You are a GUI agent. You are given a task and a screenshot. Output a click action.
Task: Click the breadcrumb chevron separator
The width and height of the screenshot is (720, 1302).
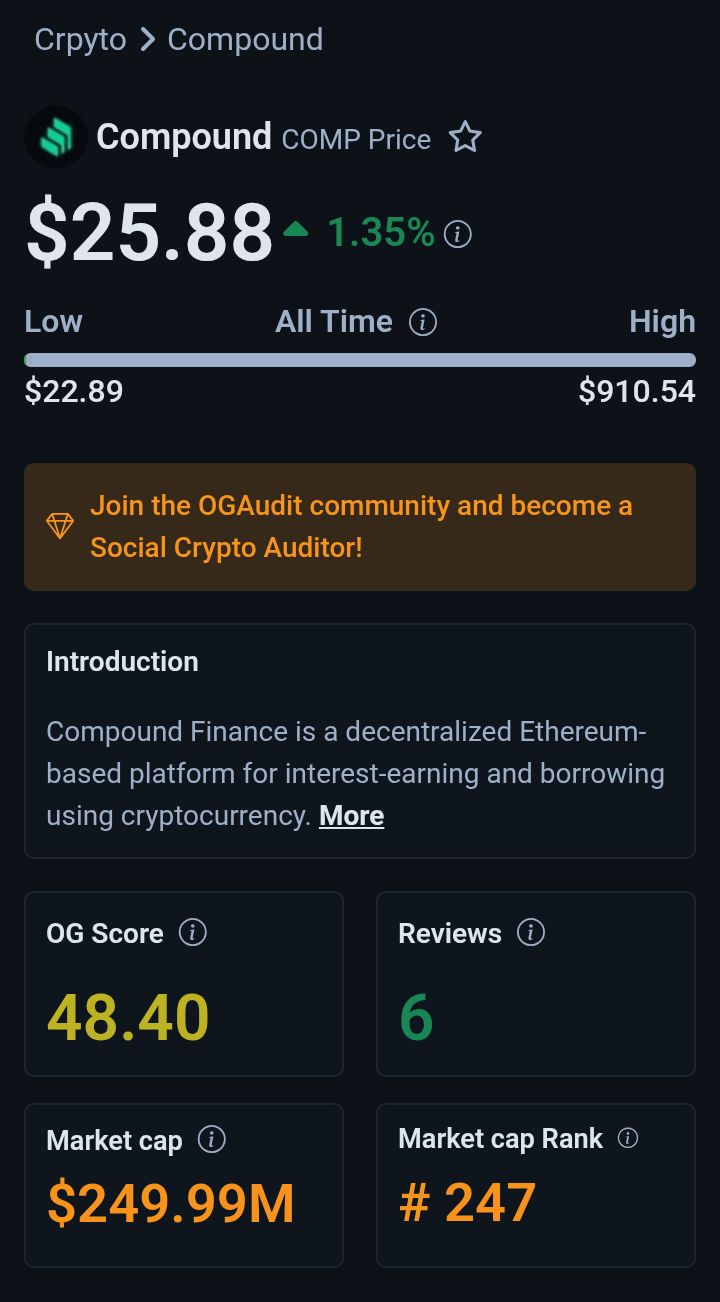[x=147, y=40]
